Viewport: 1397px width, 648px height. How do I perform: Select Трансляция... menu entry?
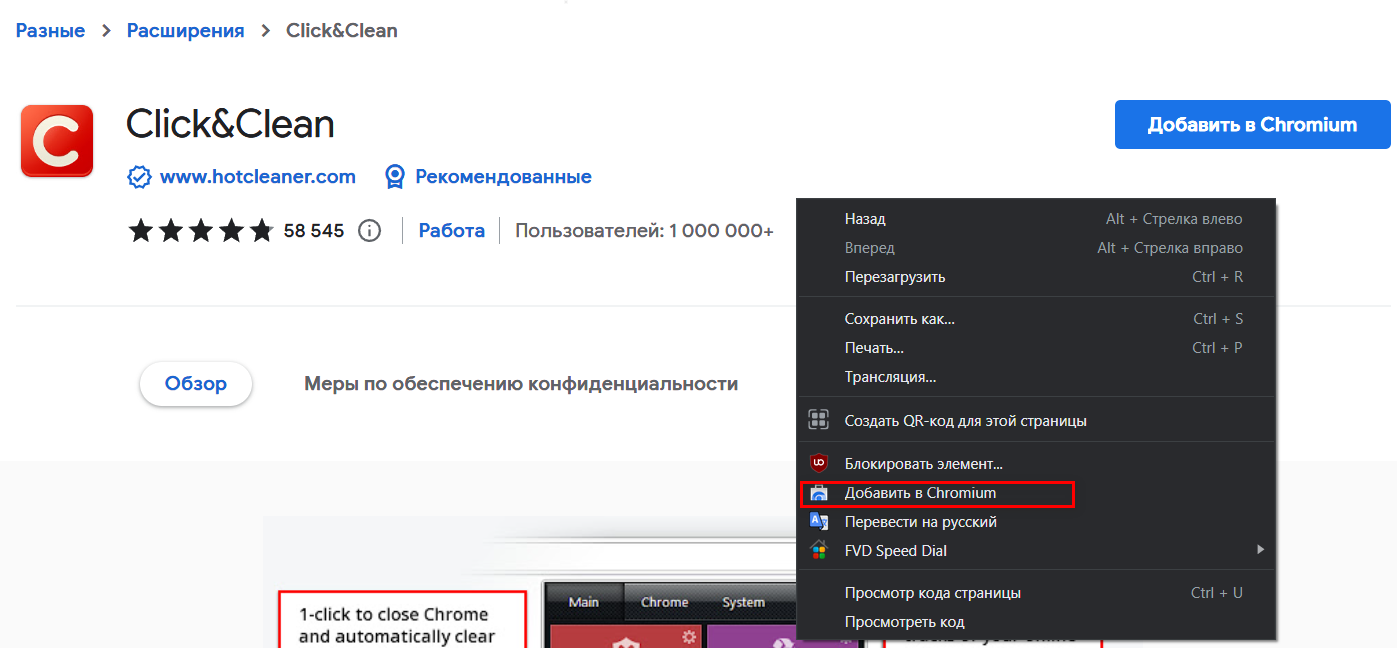pos(1036,377)
